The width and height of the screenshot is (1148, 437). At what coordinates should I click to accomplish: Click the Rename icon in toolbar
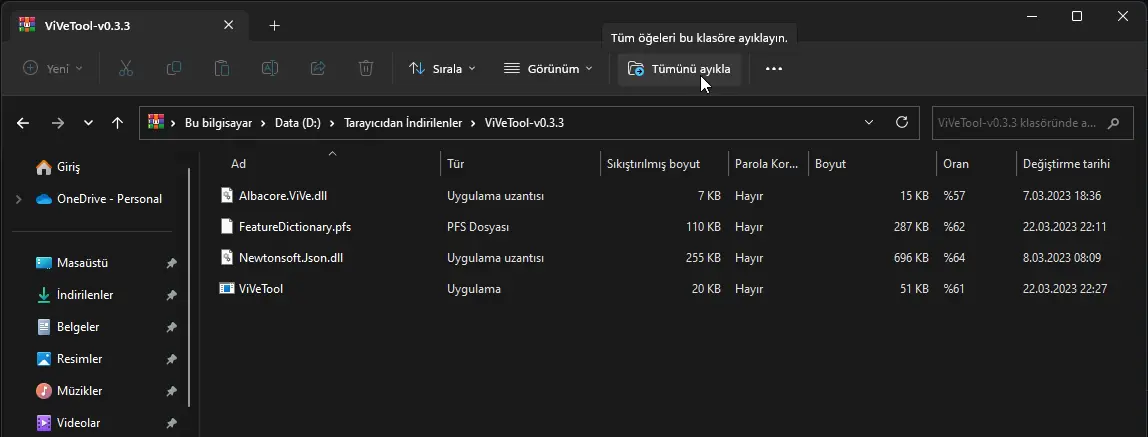(269, 68)
